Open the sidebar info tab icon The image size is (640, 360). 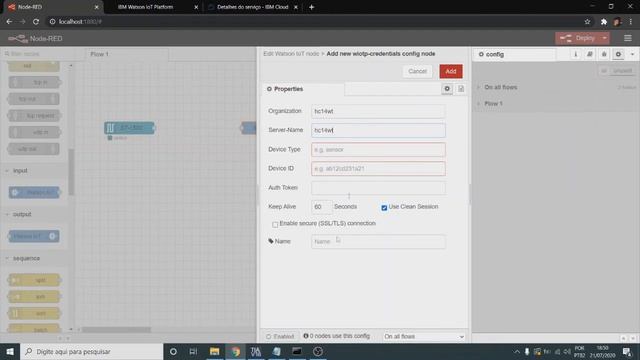(x=576, y=54)
